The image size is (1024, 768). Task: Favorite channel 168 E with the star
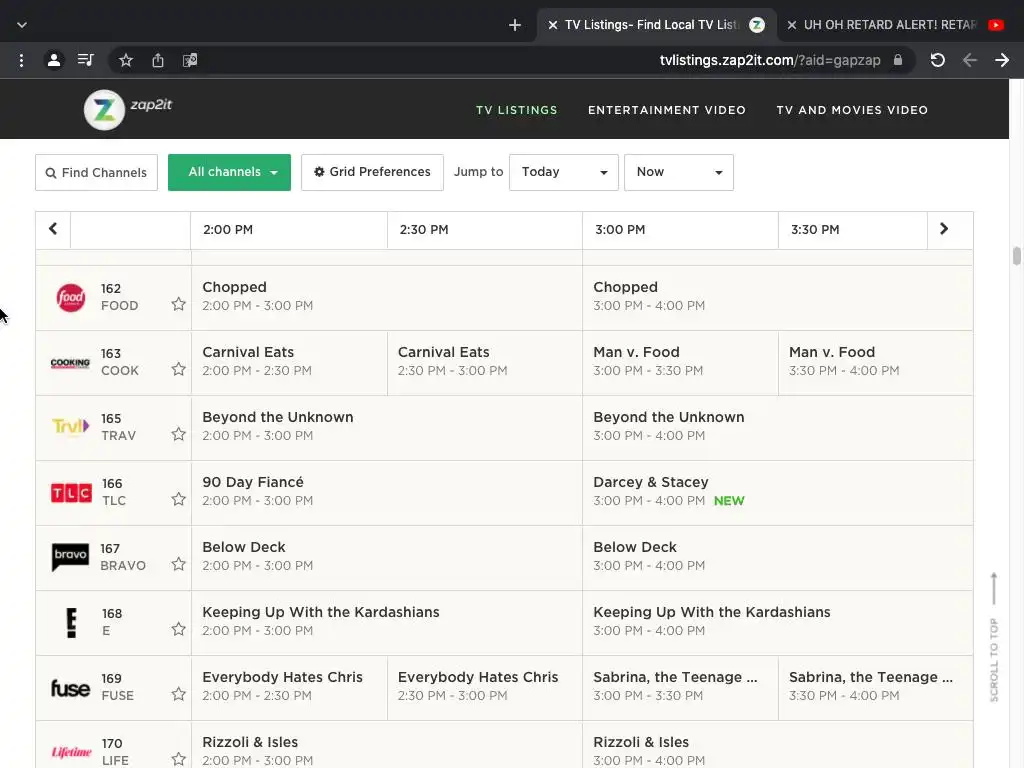(x=178, y=629)
